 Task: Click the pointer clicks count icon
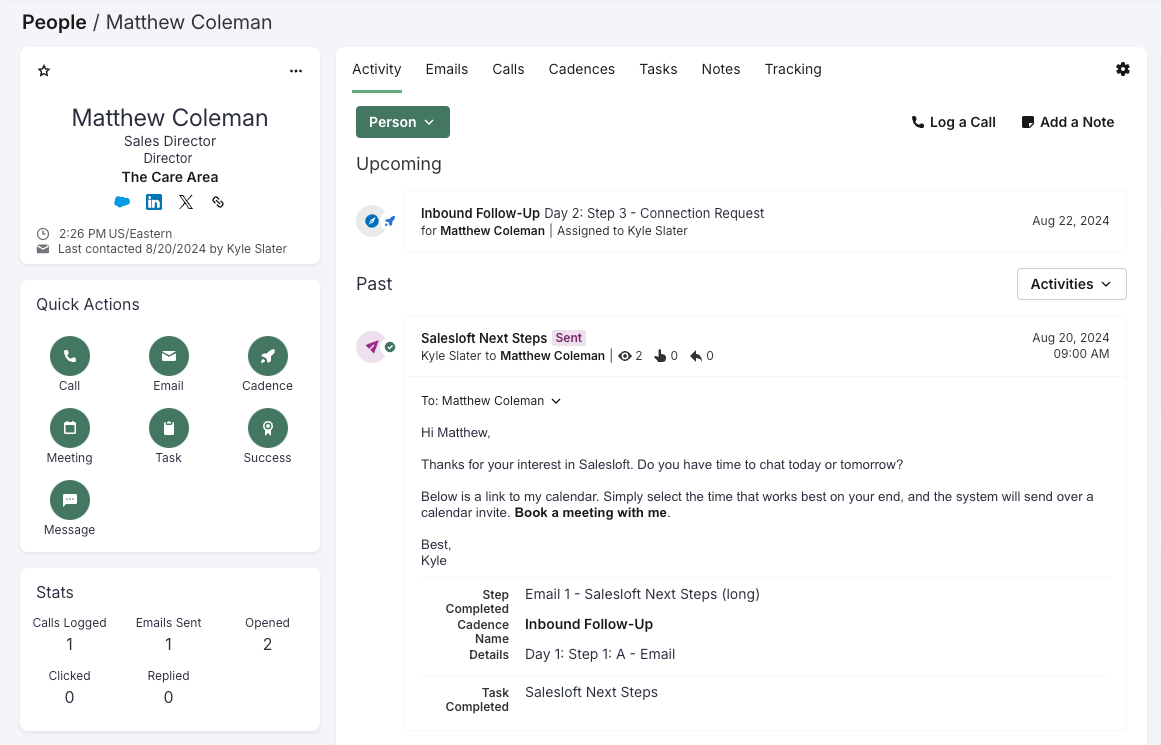click(x=660, y=356)
